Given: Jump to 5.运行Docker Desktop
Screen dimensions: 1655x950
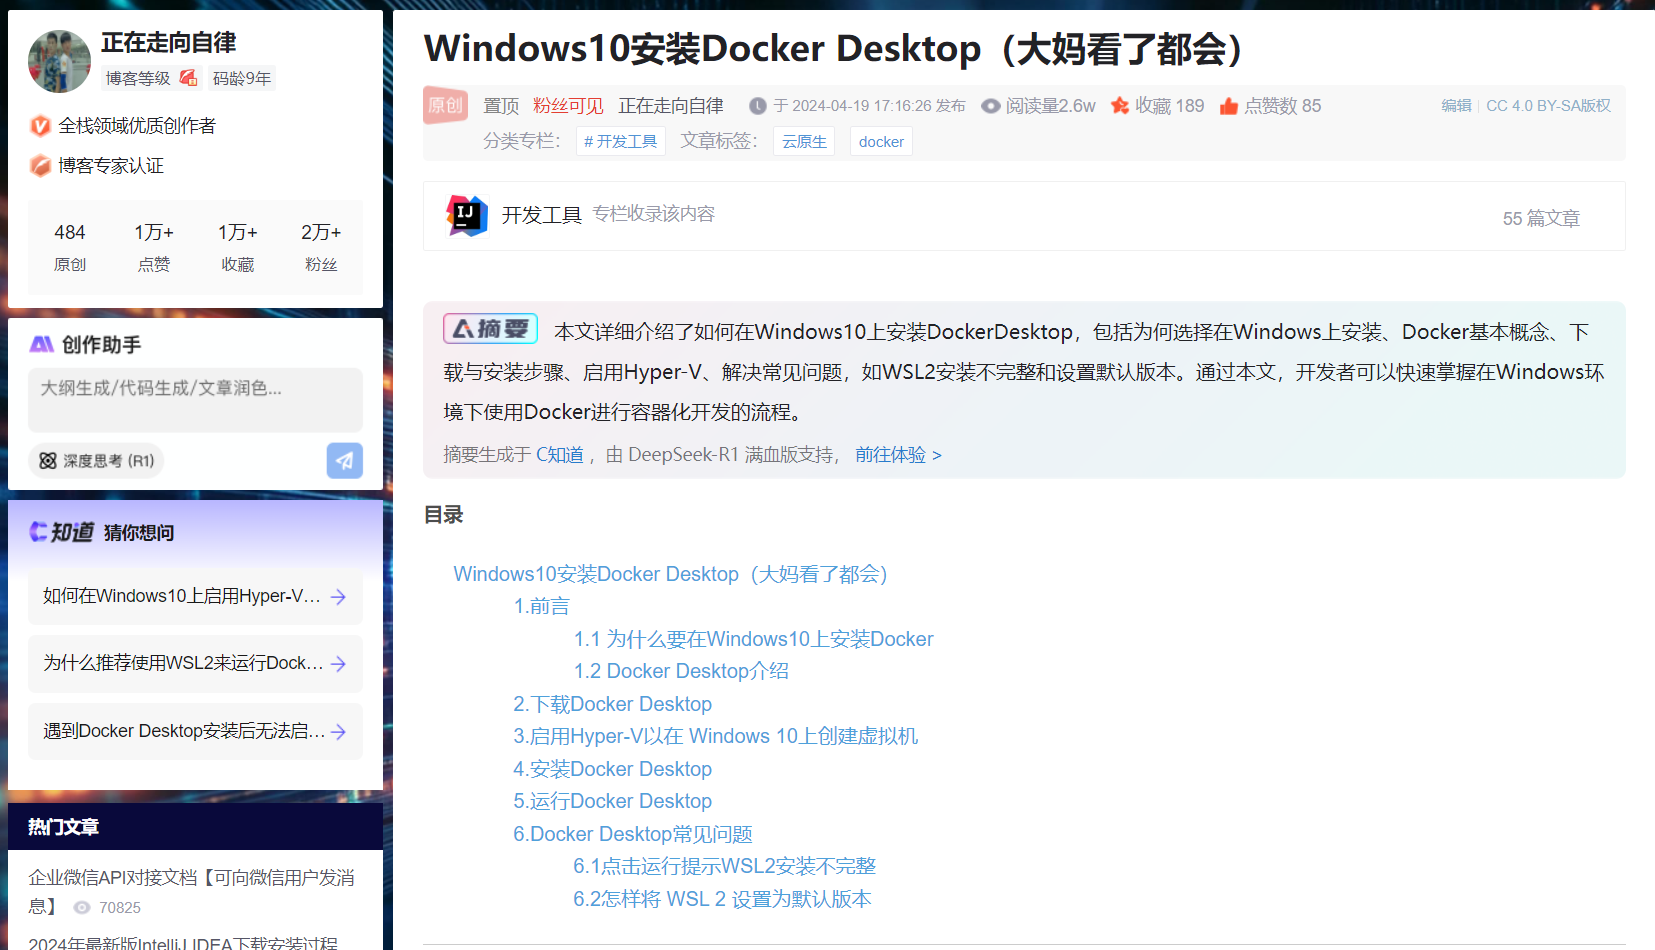Looking at the screenshot, I should click(613, 801).
